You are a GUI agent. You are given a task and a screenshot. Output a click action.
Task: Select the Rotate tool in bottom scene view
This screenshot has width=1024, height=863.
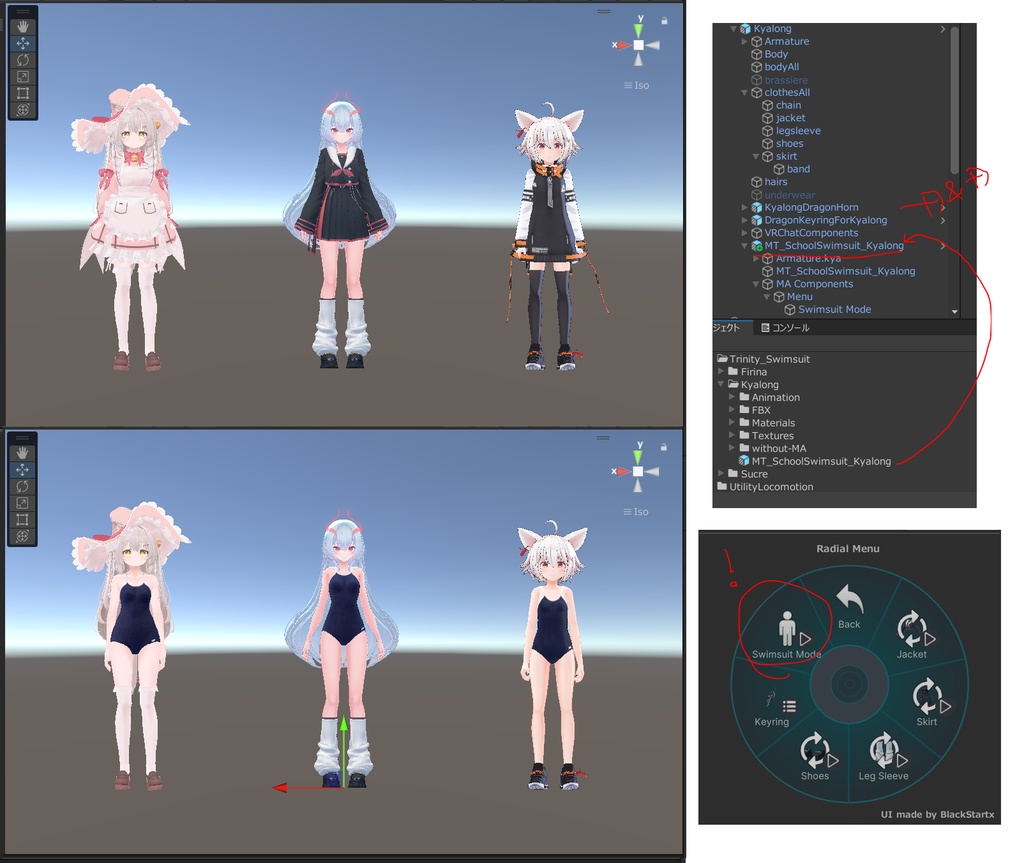click(22, 486)
